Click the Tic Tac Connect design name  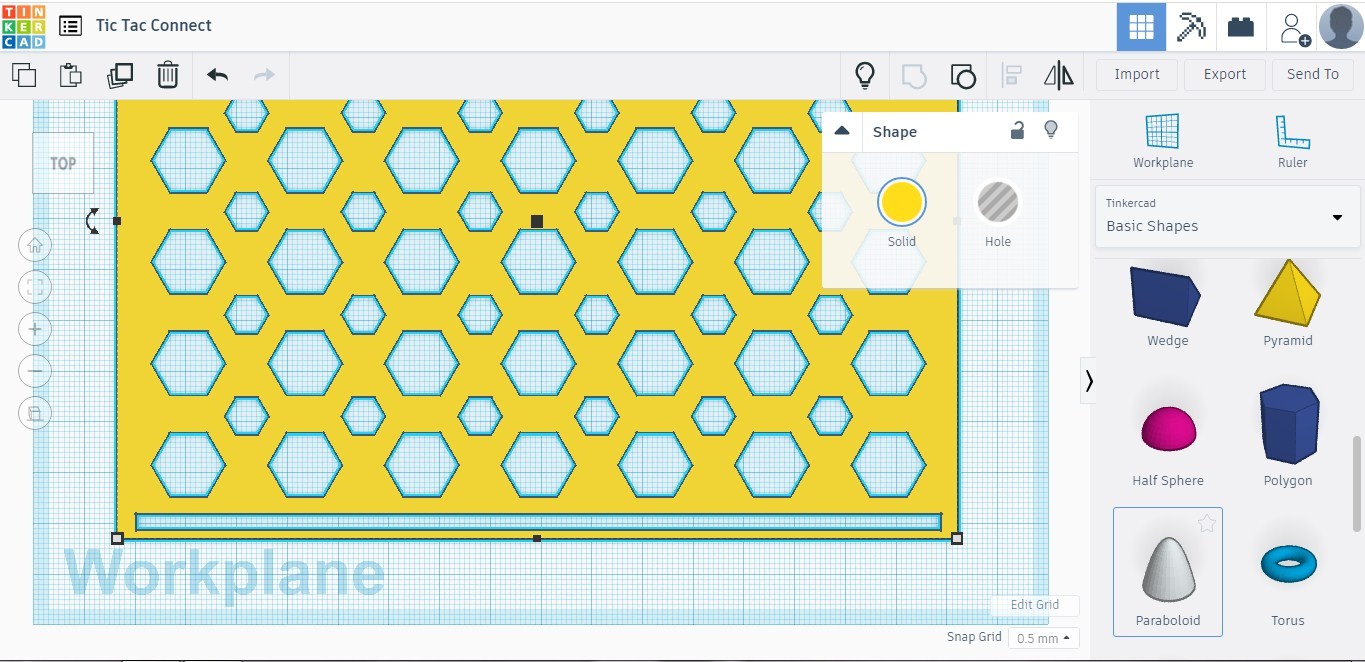154,26
